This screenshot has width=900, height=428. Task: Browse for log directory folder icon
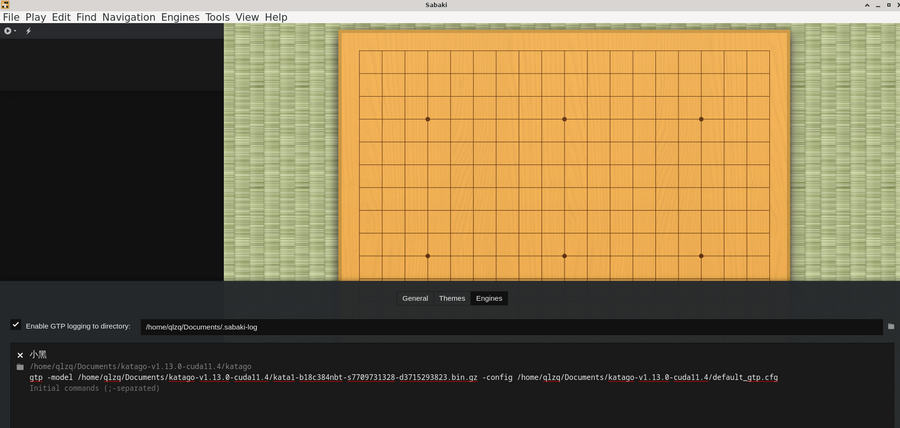891,326
